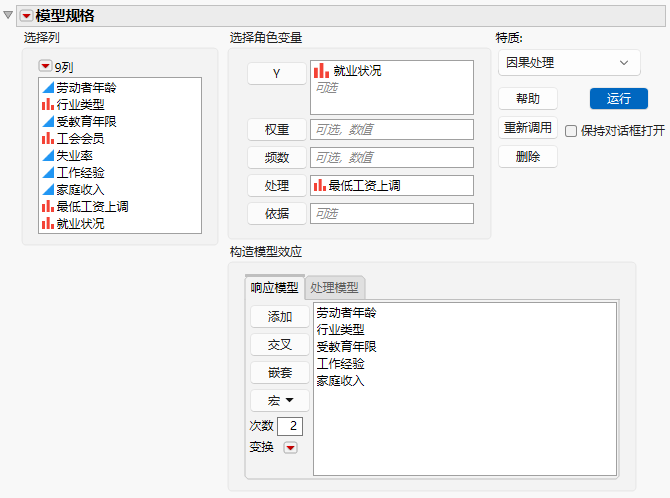Switch to the 响应模型 tab
This screenshot has height=498, width=670.
point(274,288)
